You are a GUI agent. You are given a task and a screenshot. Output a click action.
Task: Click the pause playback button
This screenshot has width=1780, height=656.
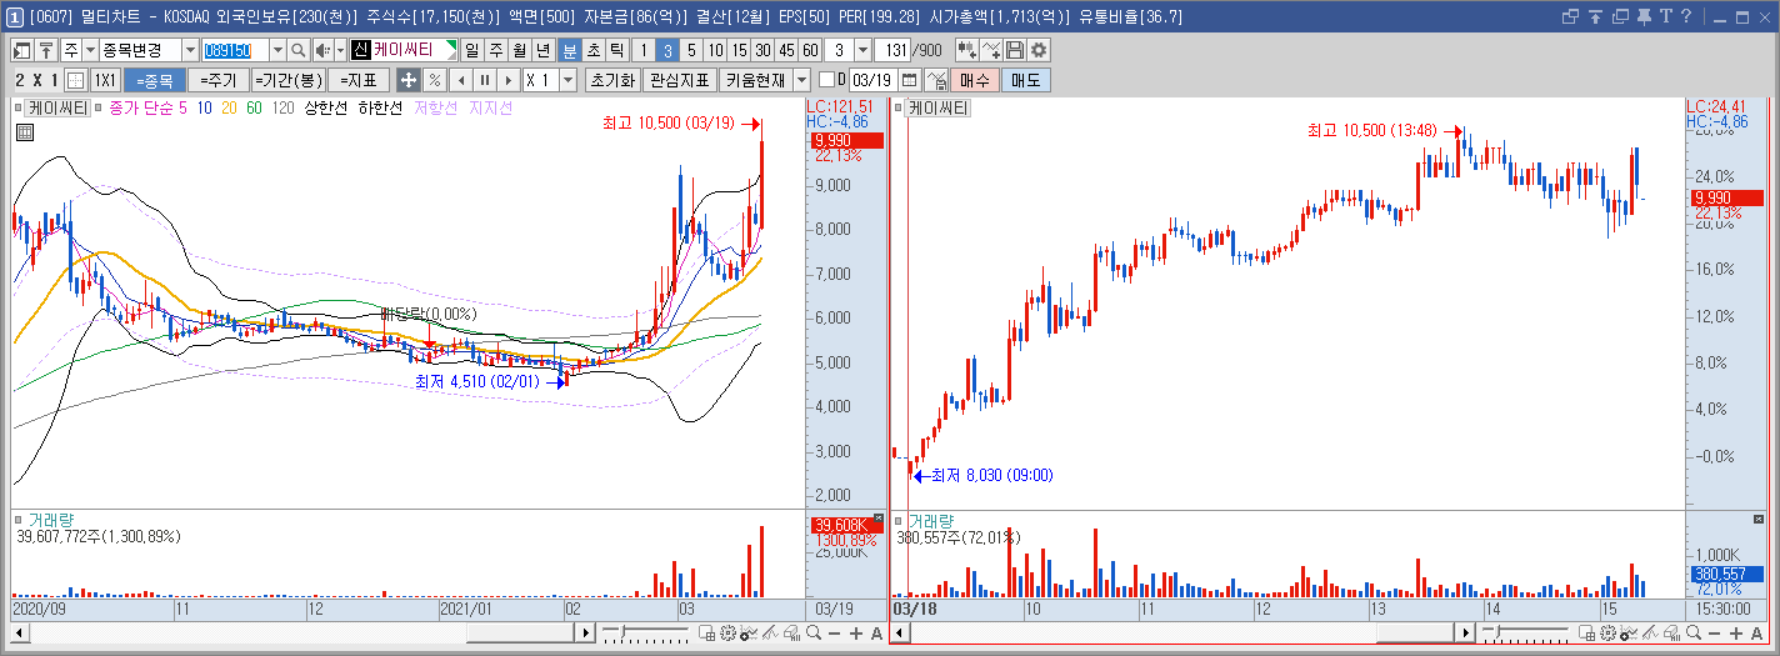click(x=485, y=80)
